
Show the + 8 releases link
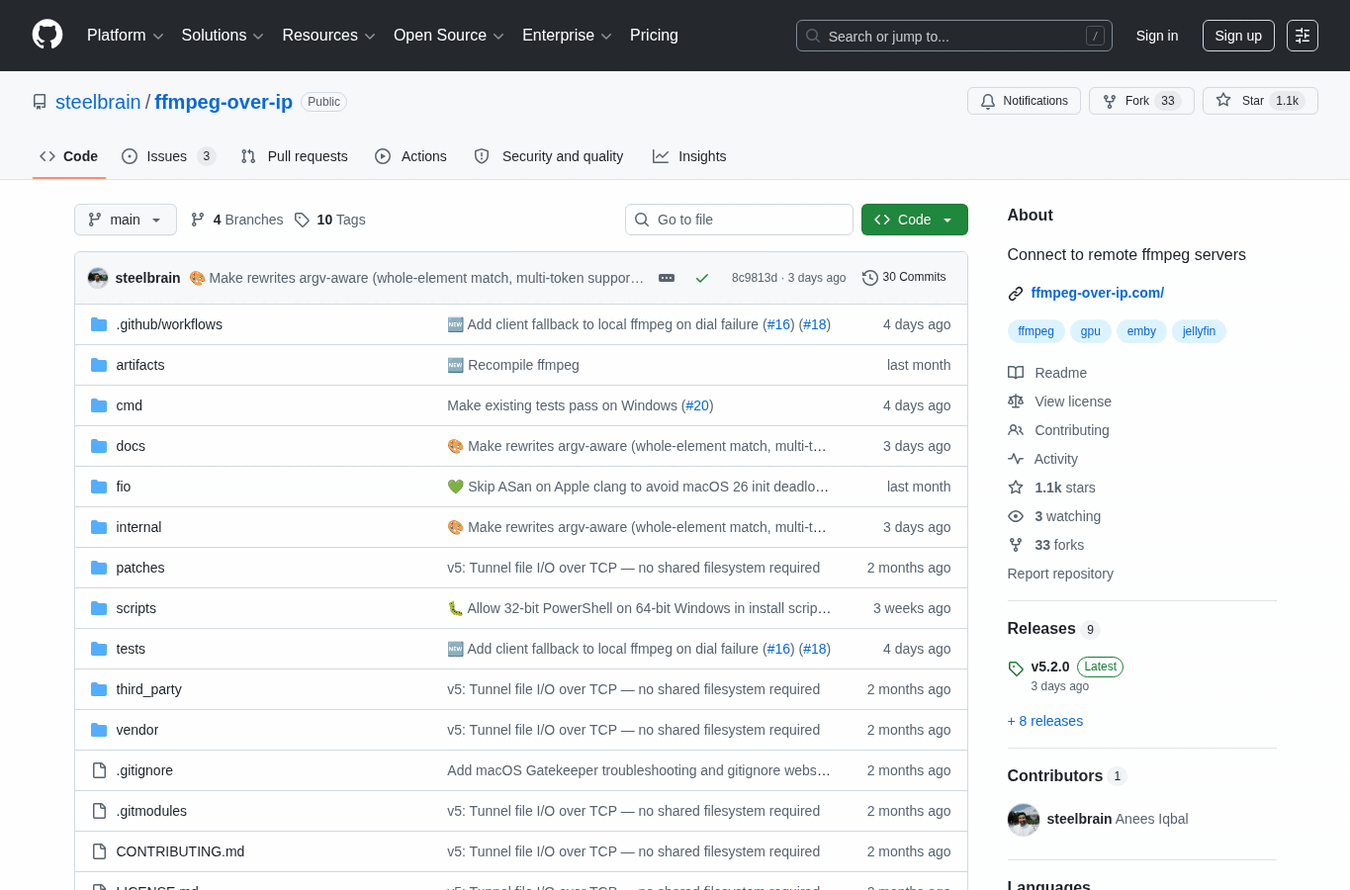point(1045,721)
